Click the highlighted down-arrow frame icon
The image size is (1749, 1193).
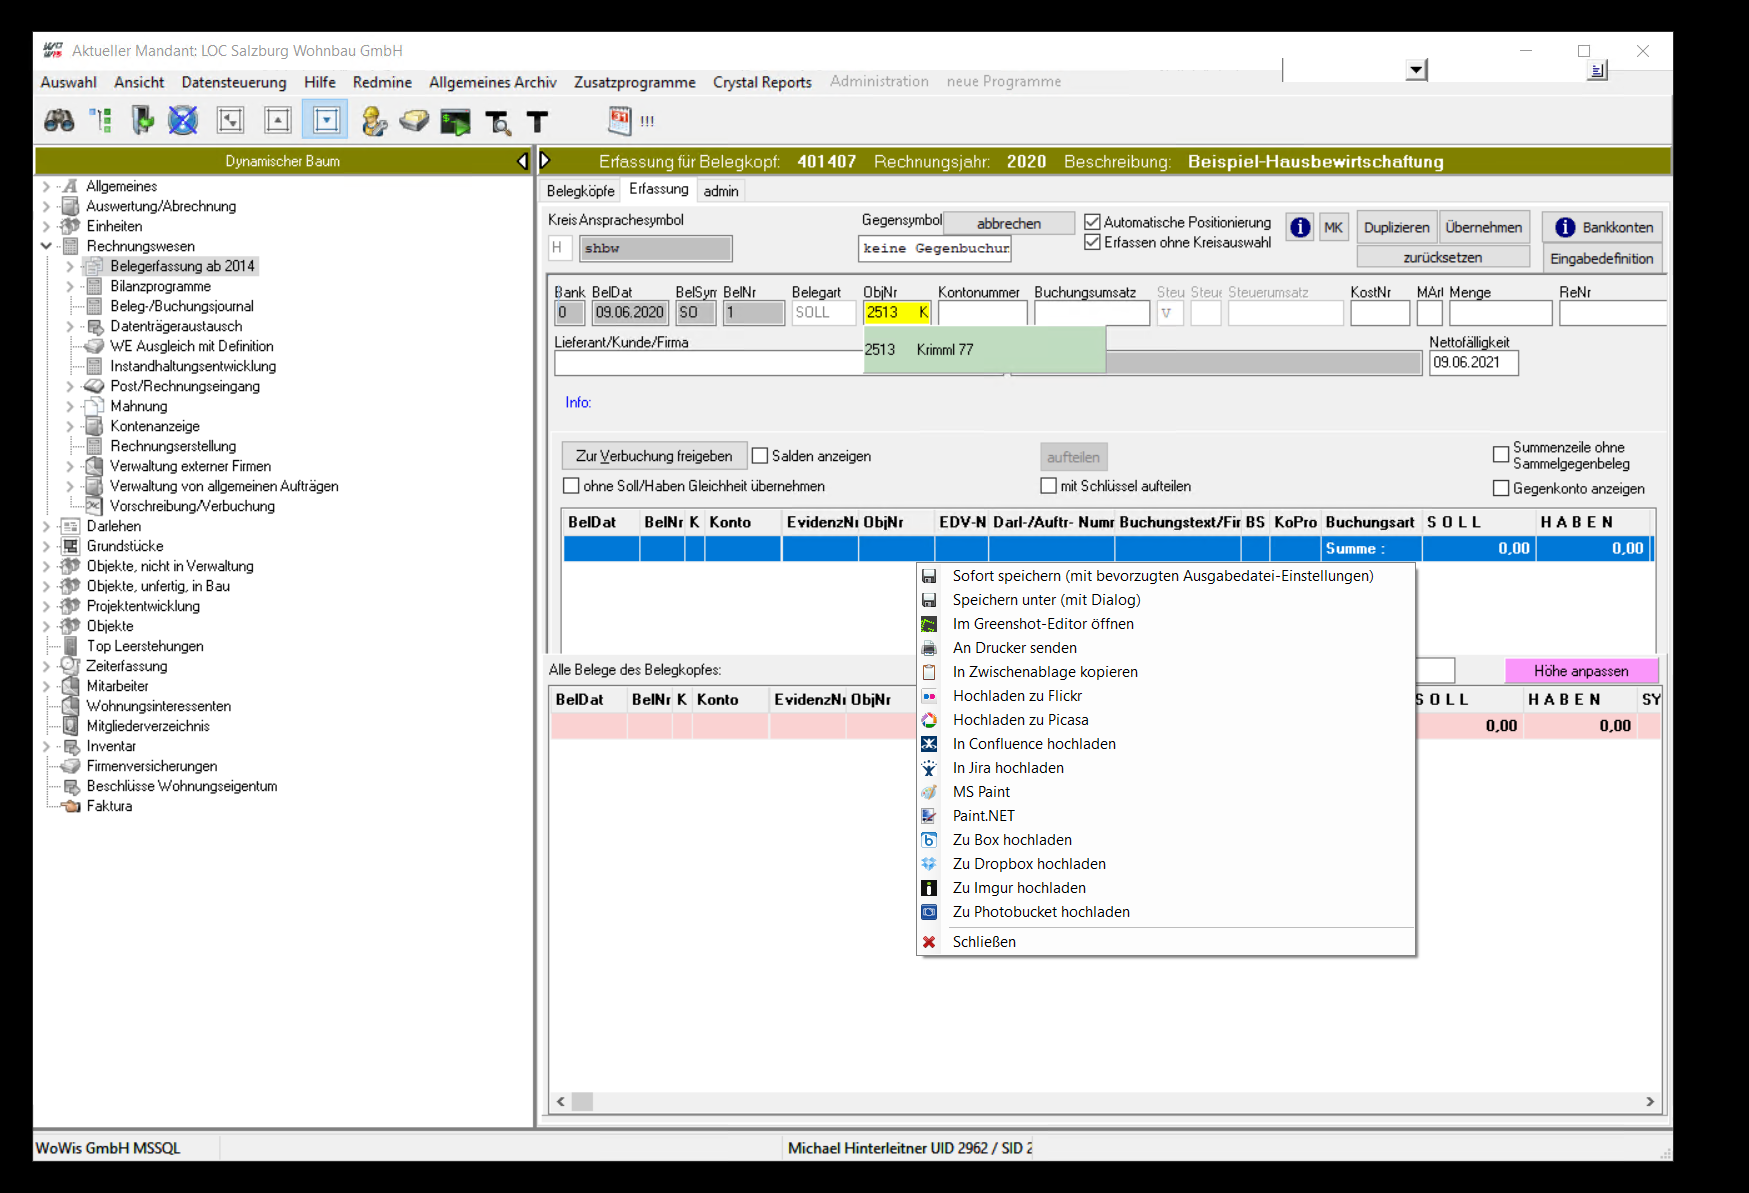pyautogui.click(x=325, y=120)
